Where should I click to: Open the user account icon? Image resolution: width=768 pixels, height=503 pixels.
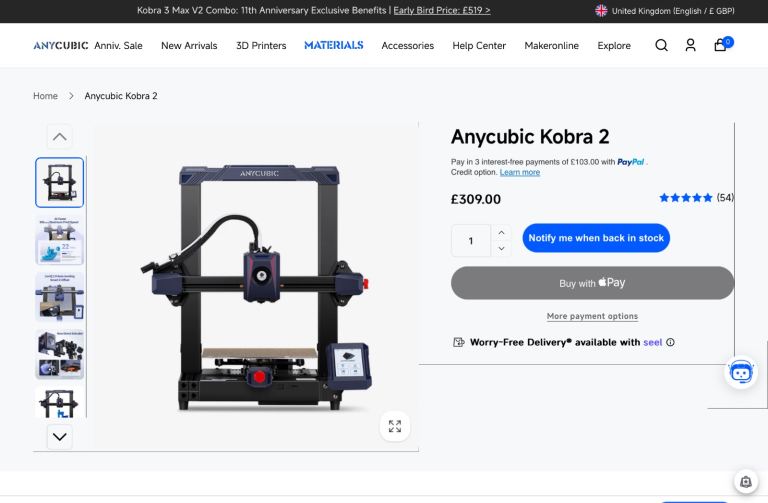[x=691, y=46]
